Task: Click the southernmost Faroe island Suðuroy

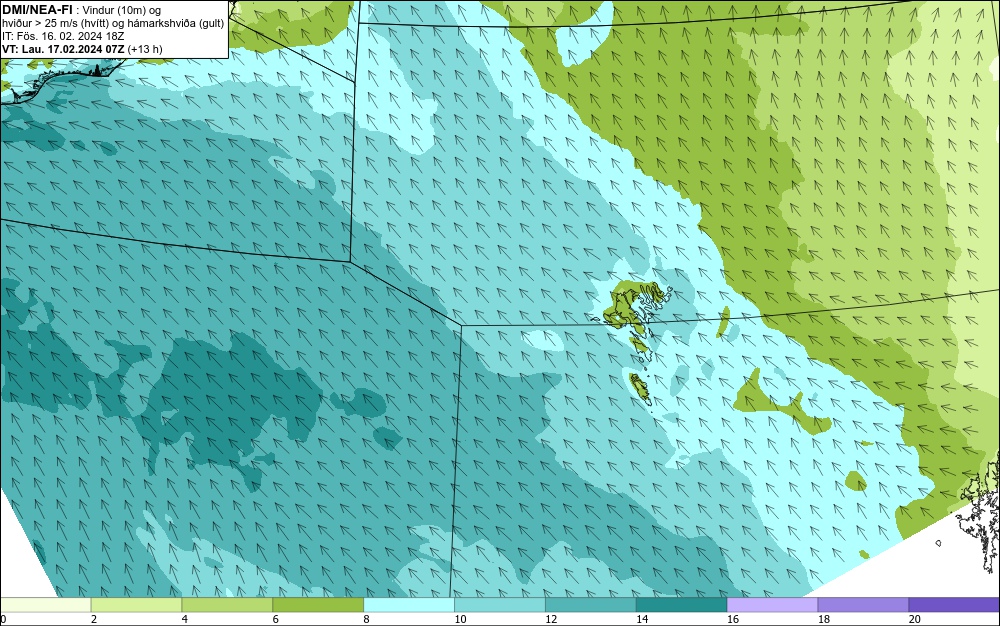Action: pyautogui.click(x=640, y=389)
